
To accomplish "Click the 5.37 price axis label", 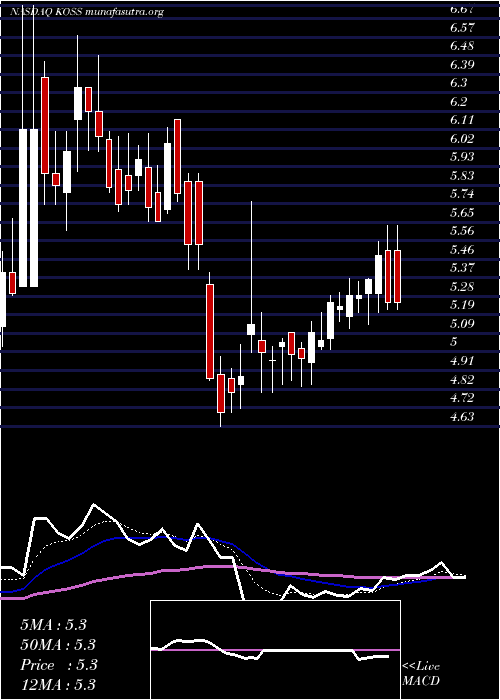I will [x=462, y=268].
